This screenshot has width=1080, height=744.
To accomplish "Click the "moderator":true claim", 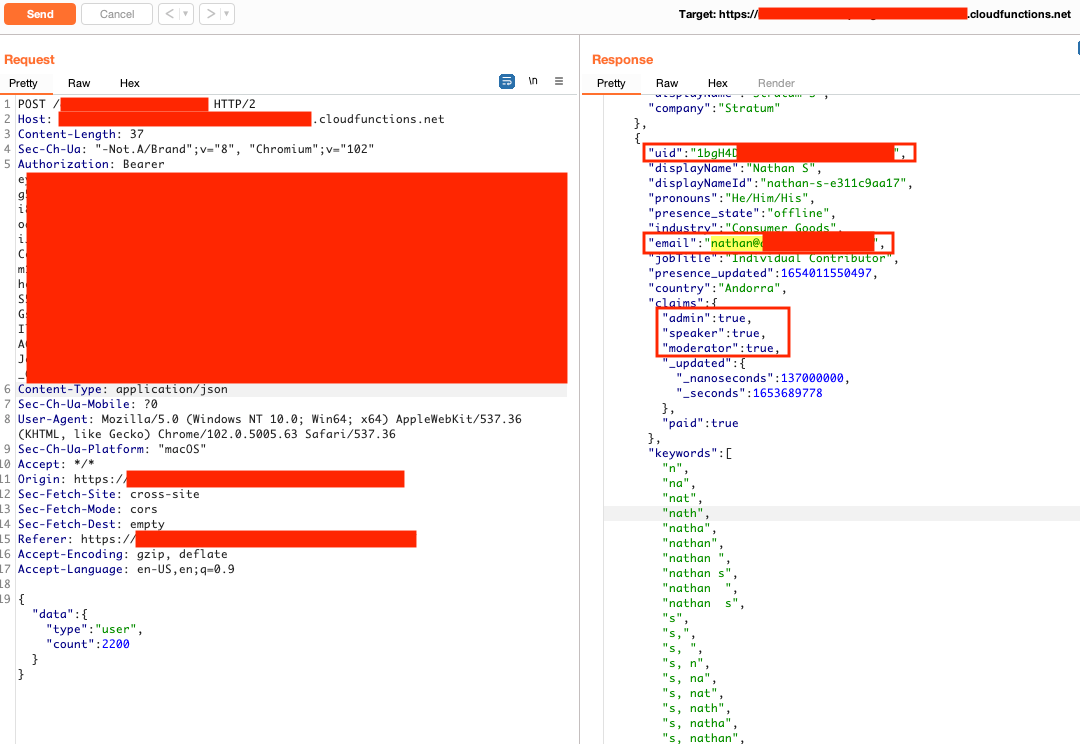I will click(x=720, y=349).
